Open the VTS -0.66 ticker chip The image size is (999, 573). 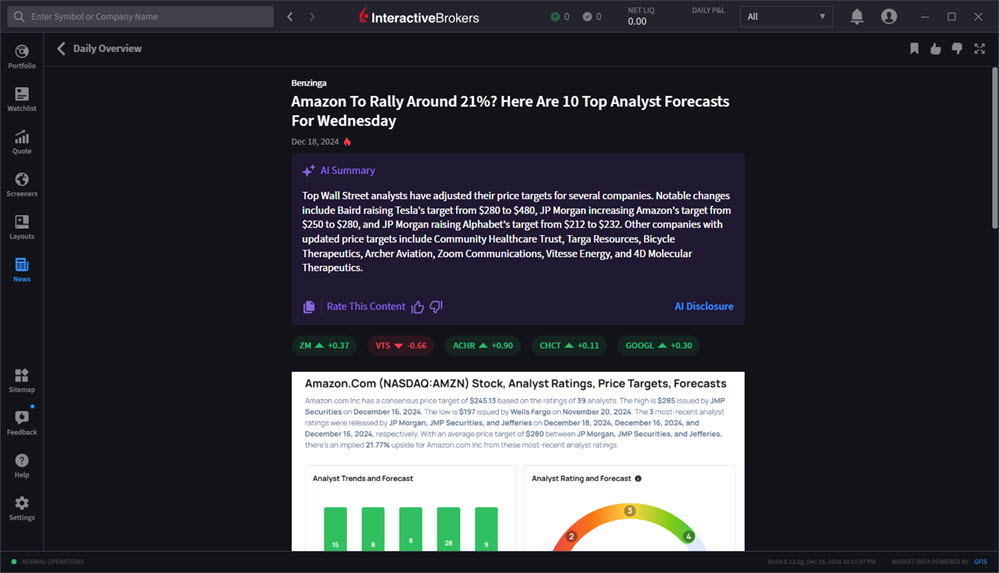401,345
